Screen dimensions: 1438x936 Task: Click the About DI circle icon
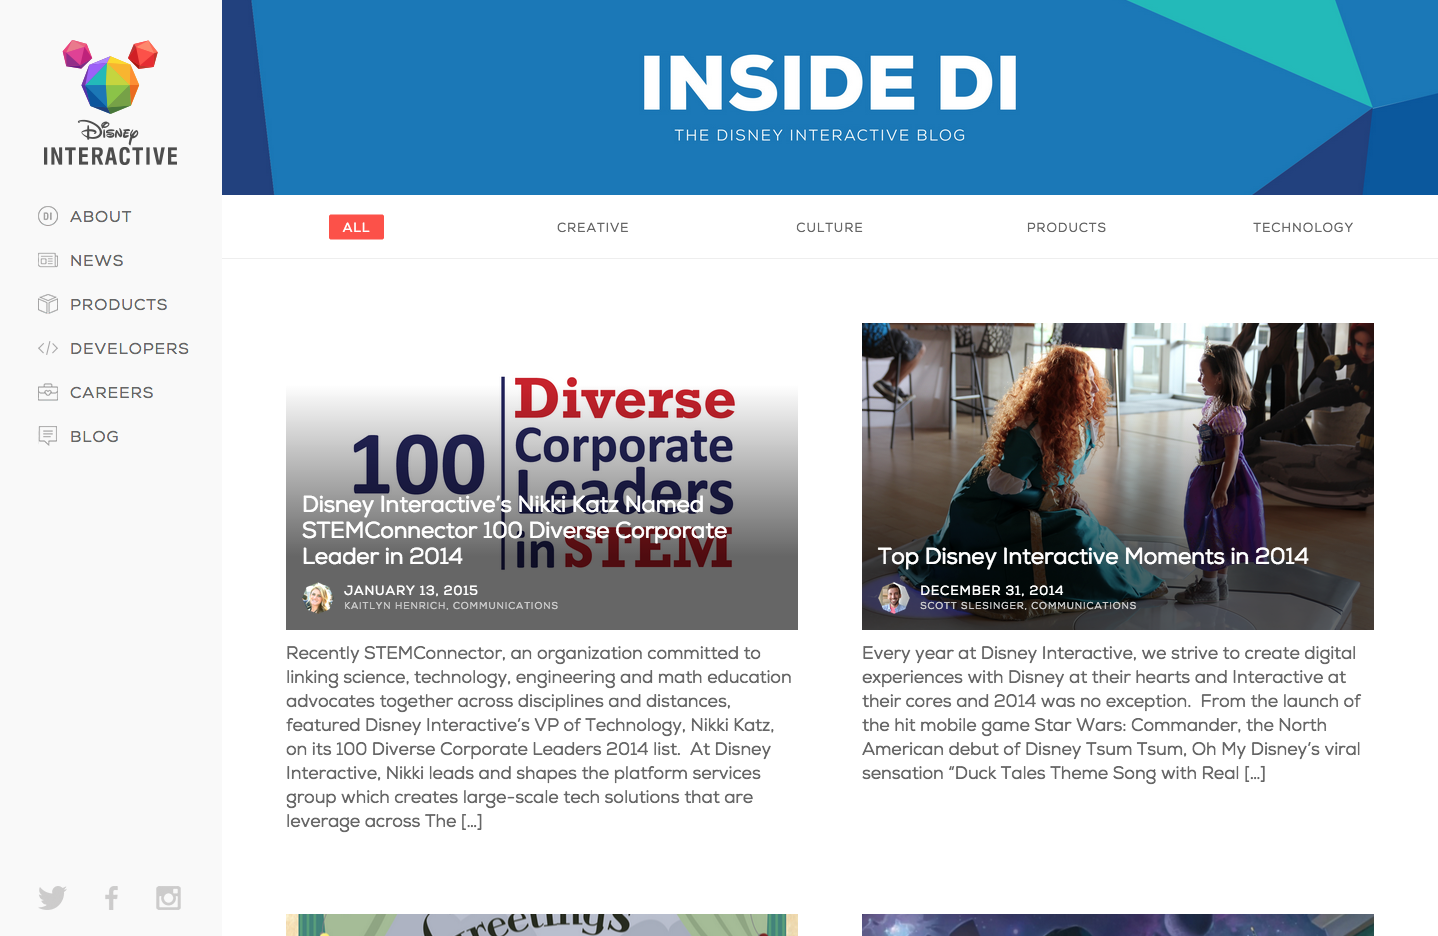tap(48, 216)
